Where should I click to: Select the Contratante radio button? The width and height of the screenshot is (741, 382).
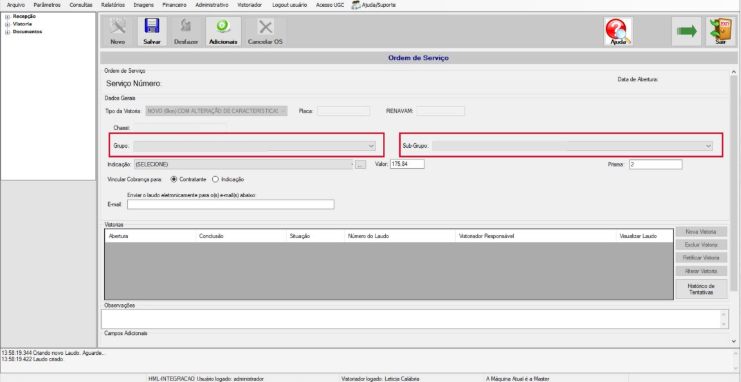point(173,180)
